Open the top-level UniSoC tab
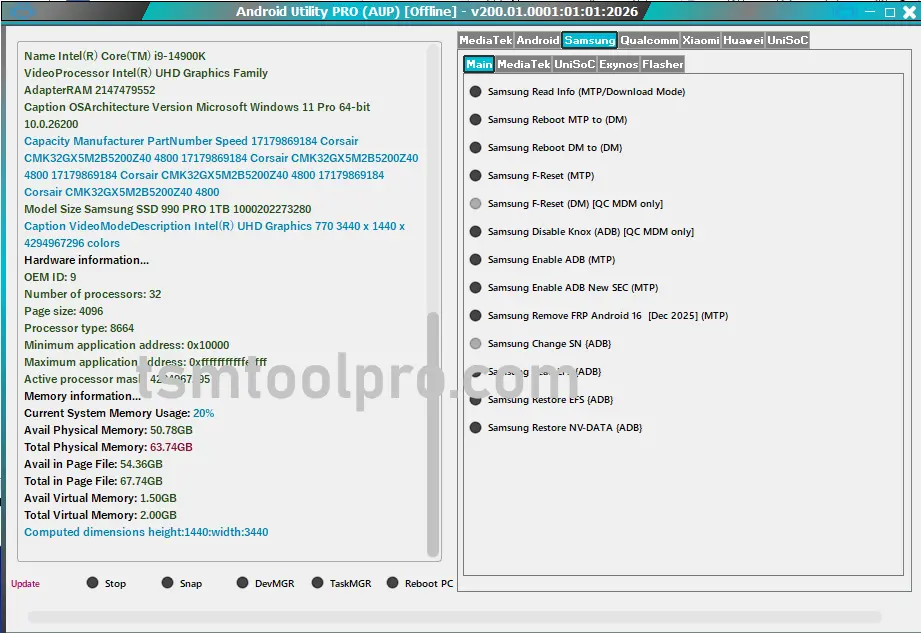921x633 pixels. (788, 41)
